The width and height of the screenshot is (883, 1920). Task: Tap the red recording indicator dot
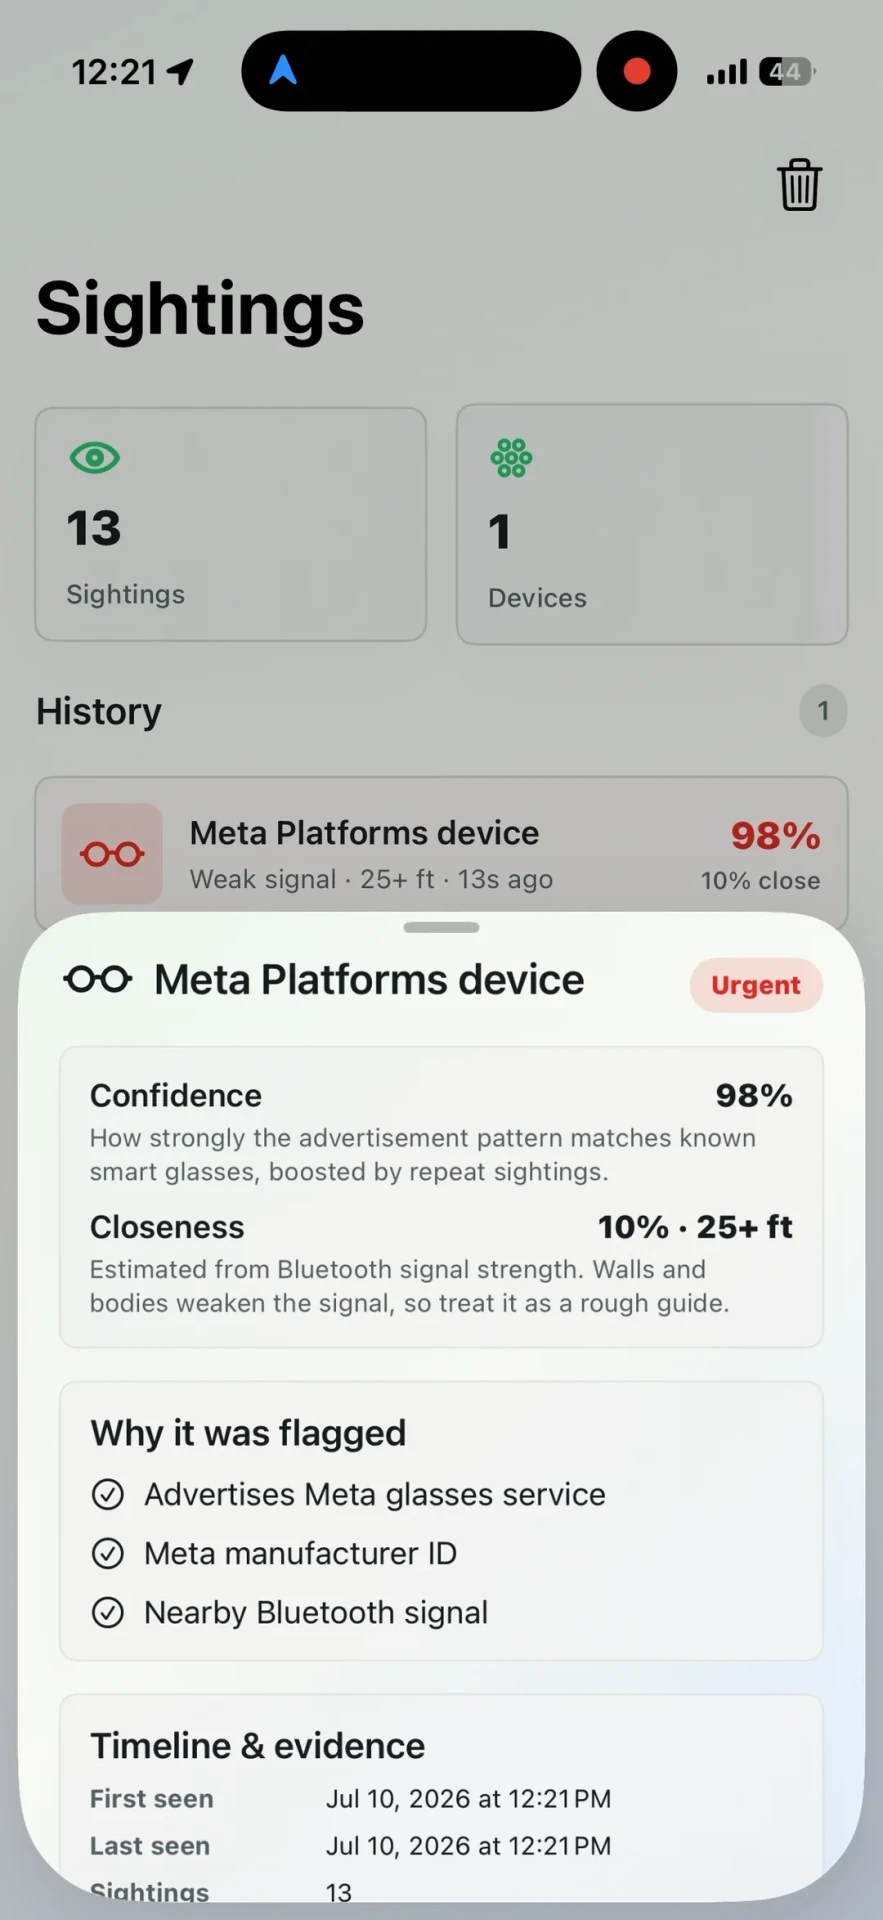coord(637,71)
